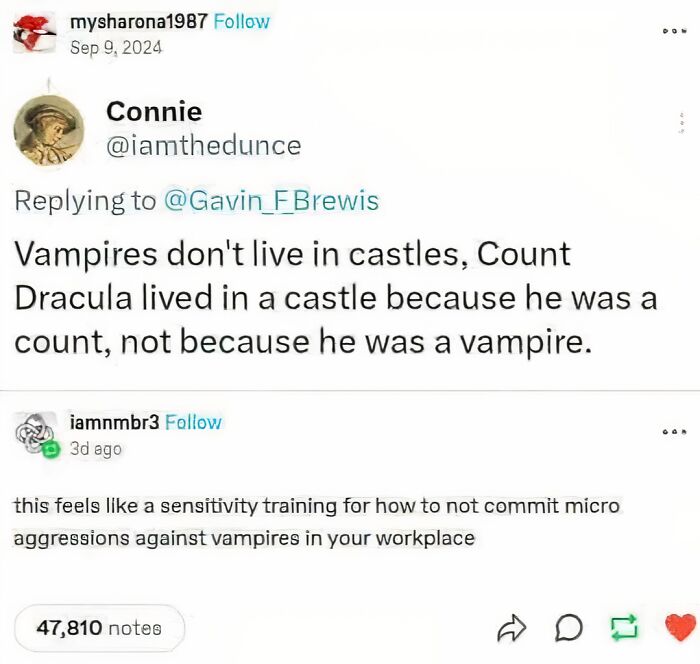Open the vertical dots menu on Connie's tweet
The height and width of the screenshot is (664, 700).
(x=682, y=122)
